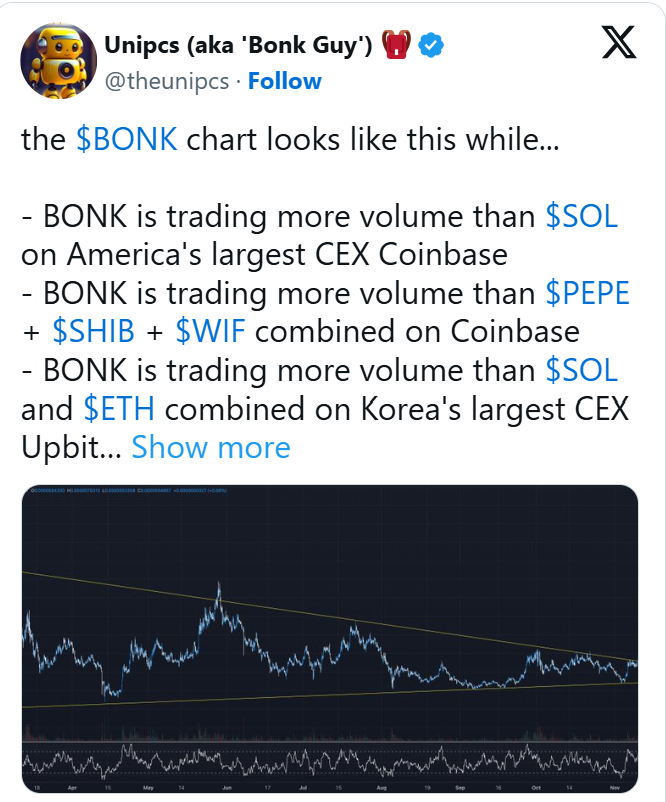Click $SOL cashtag above the $ETH line

tap(582, 370)
